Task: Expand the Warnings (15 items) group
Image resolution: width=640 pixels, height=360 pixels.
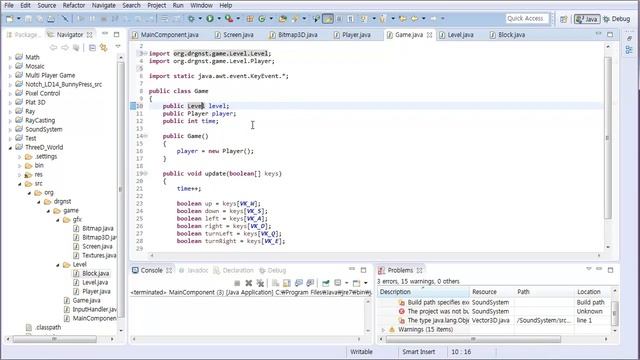Action: [383, 330]
